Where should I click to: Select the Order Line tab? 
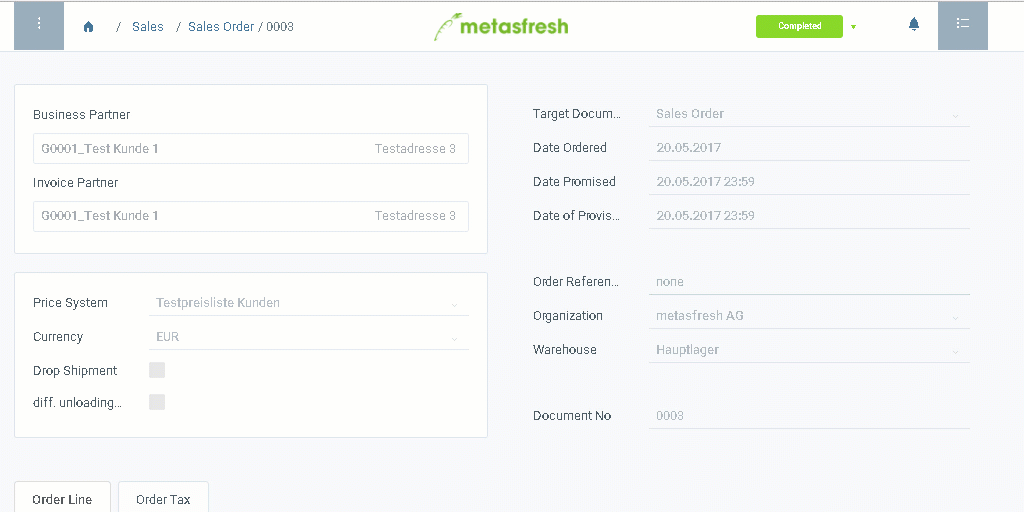click(x=62, y=500)
